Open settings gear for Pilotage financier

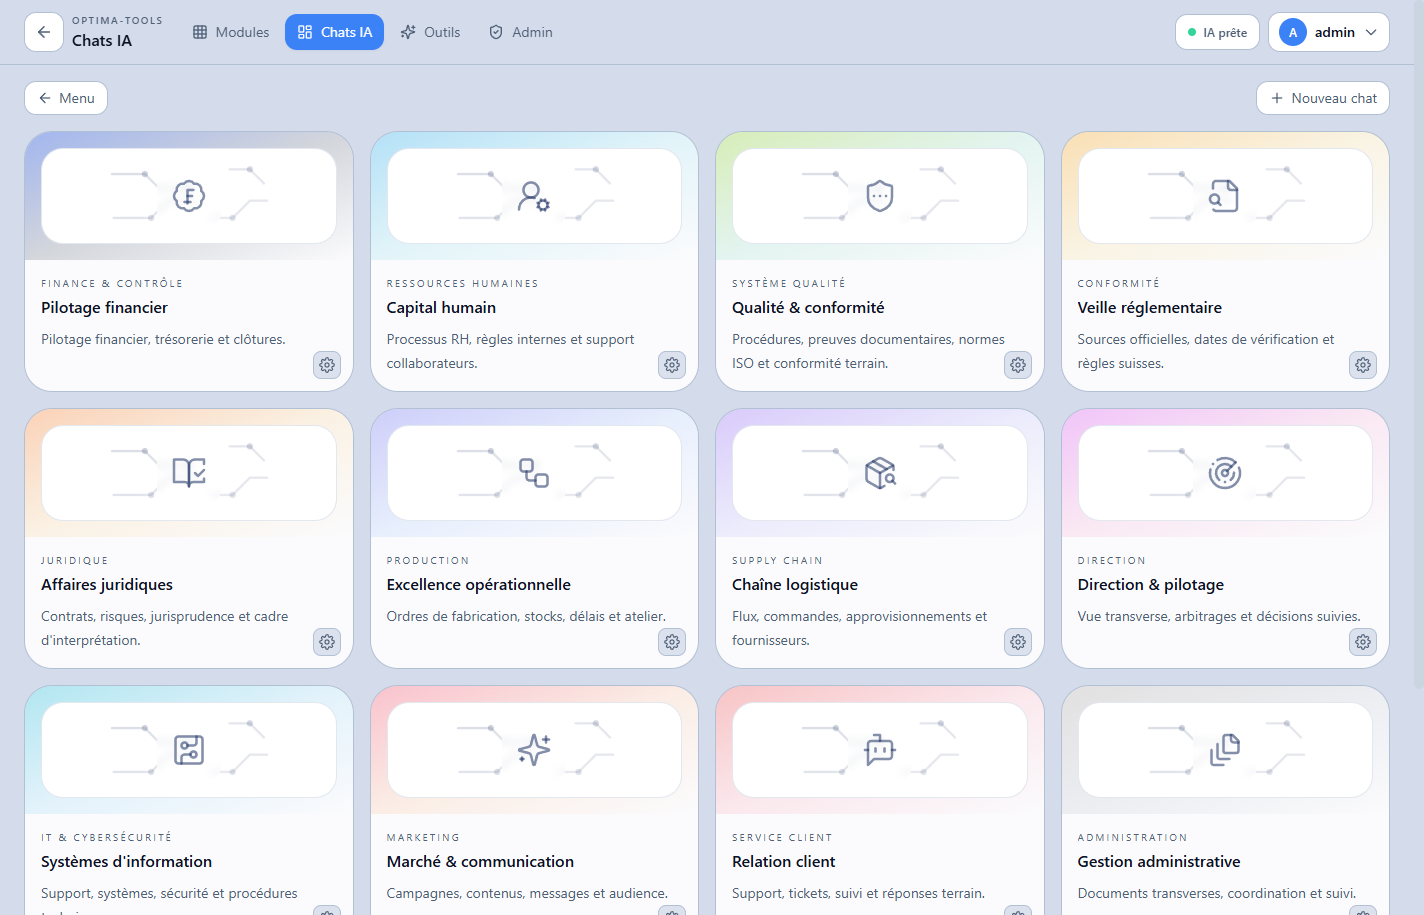coord(327,365)
